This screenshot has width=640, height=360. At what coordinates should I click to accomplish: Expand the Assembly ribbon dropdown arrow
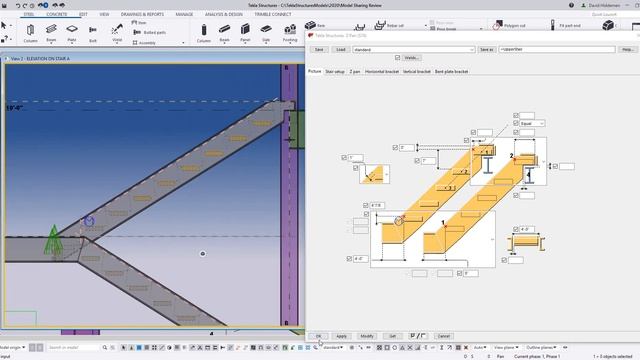(183, 43)
